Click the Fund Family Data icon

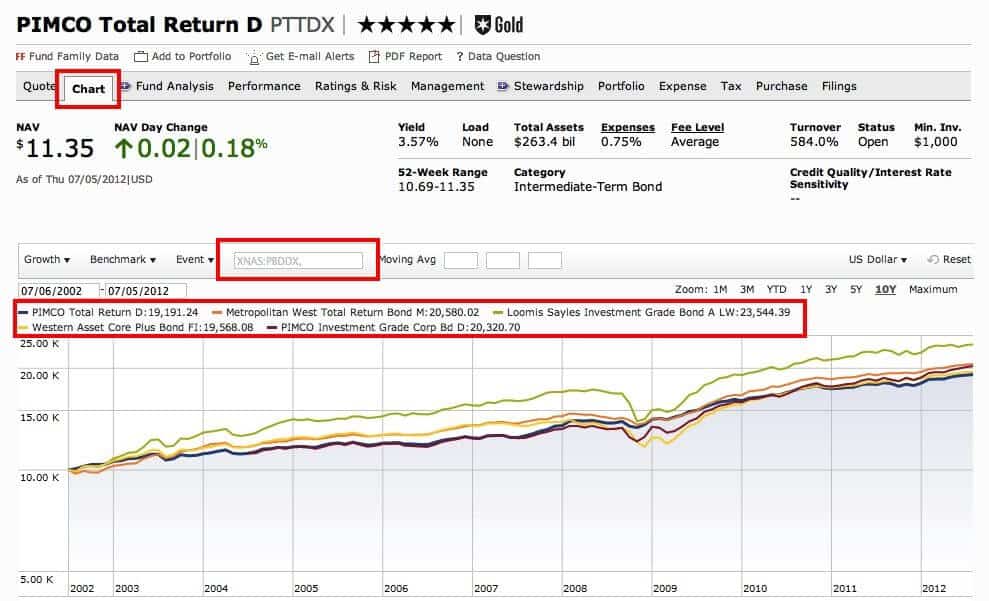(20, 57)
